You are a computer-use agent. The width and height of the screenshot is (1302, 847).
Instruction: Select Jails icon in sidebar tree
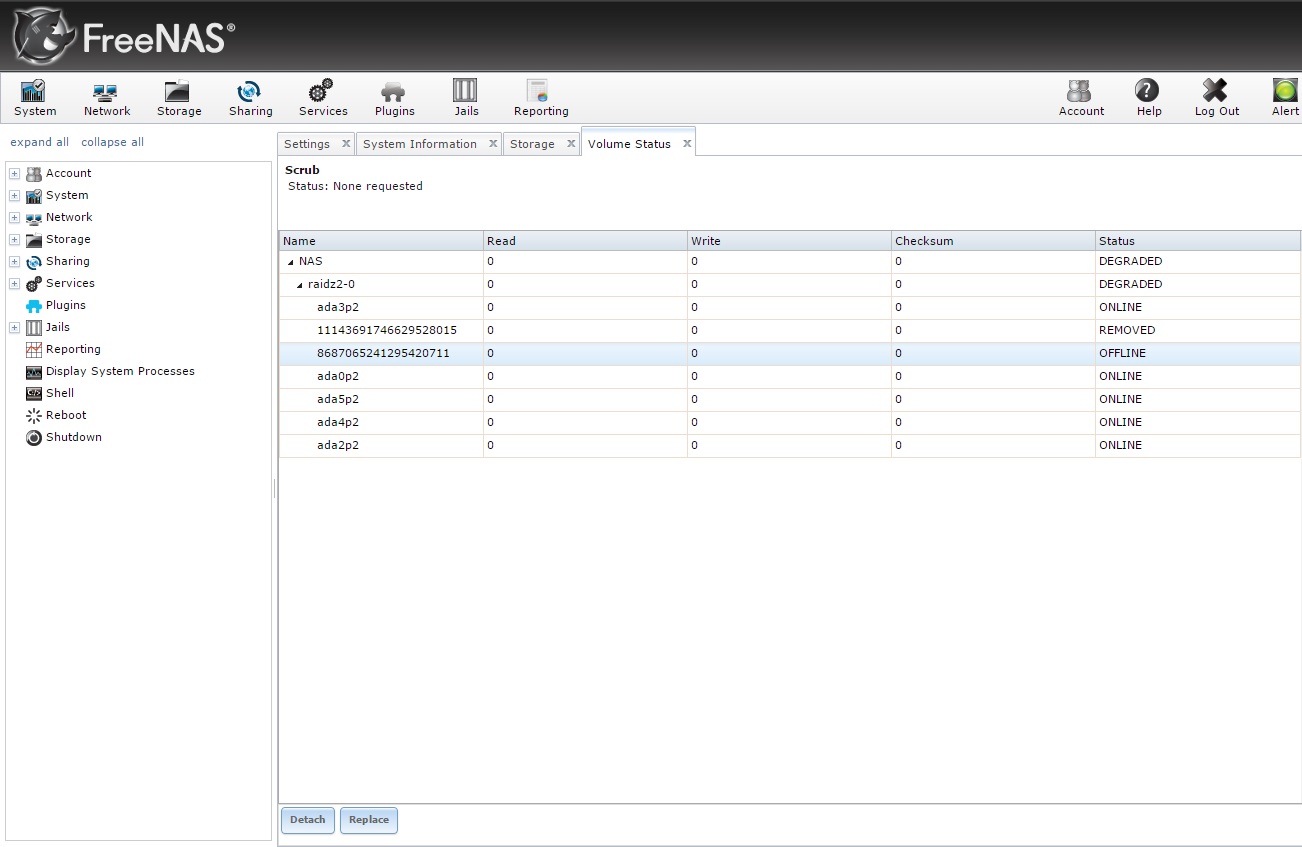pyautogui.click(x=34, y=328)
